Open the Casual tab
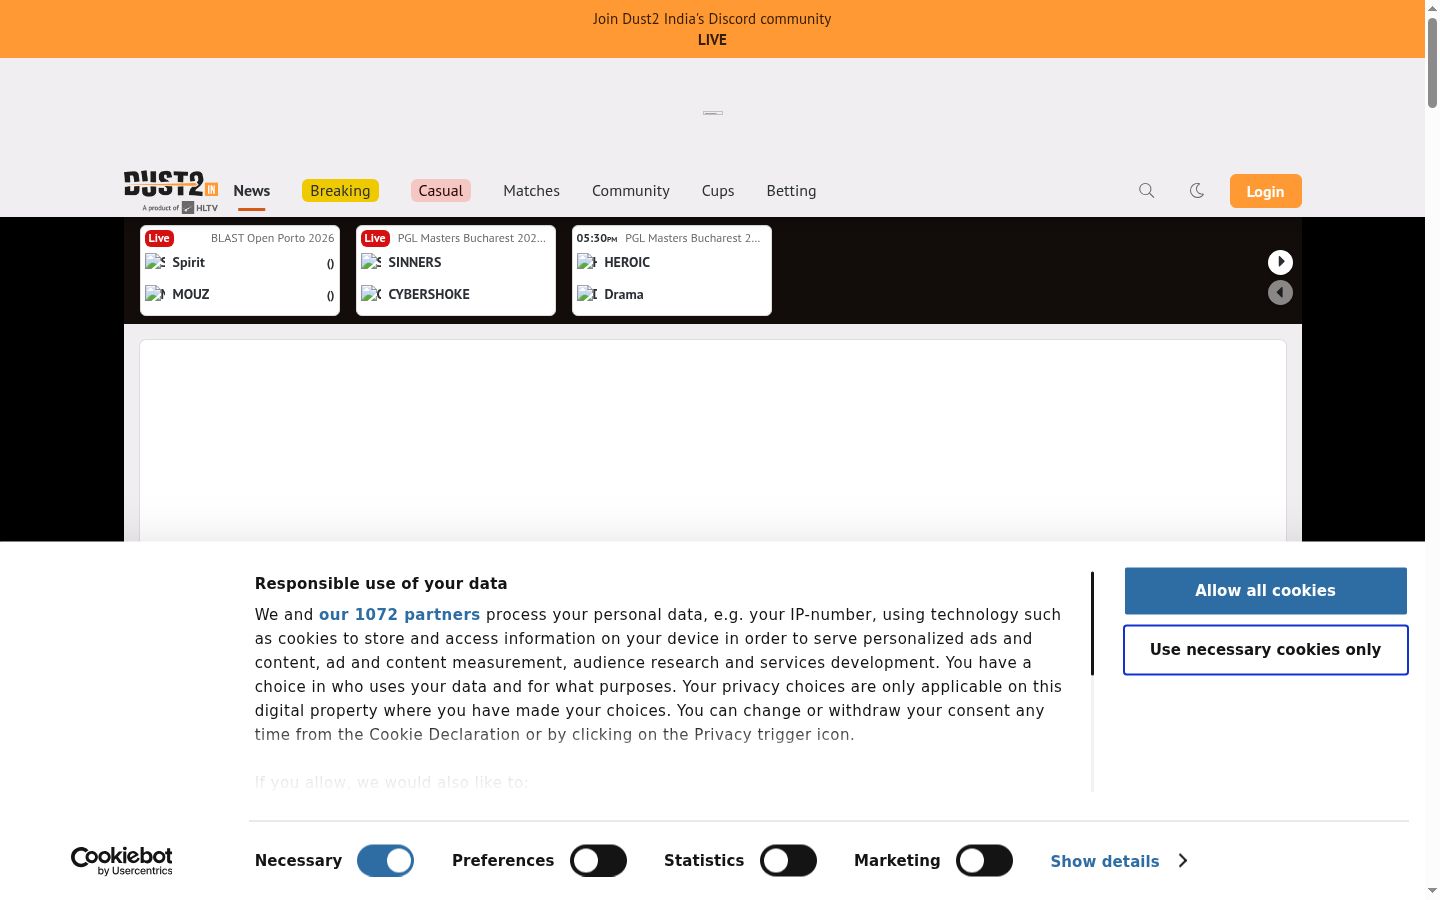 (x=441, y=191)
